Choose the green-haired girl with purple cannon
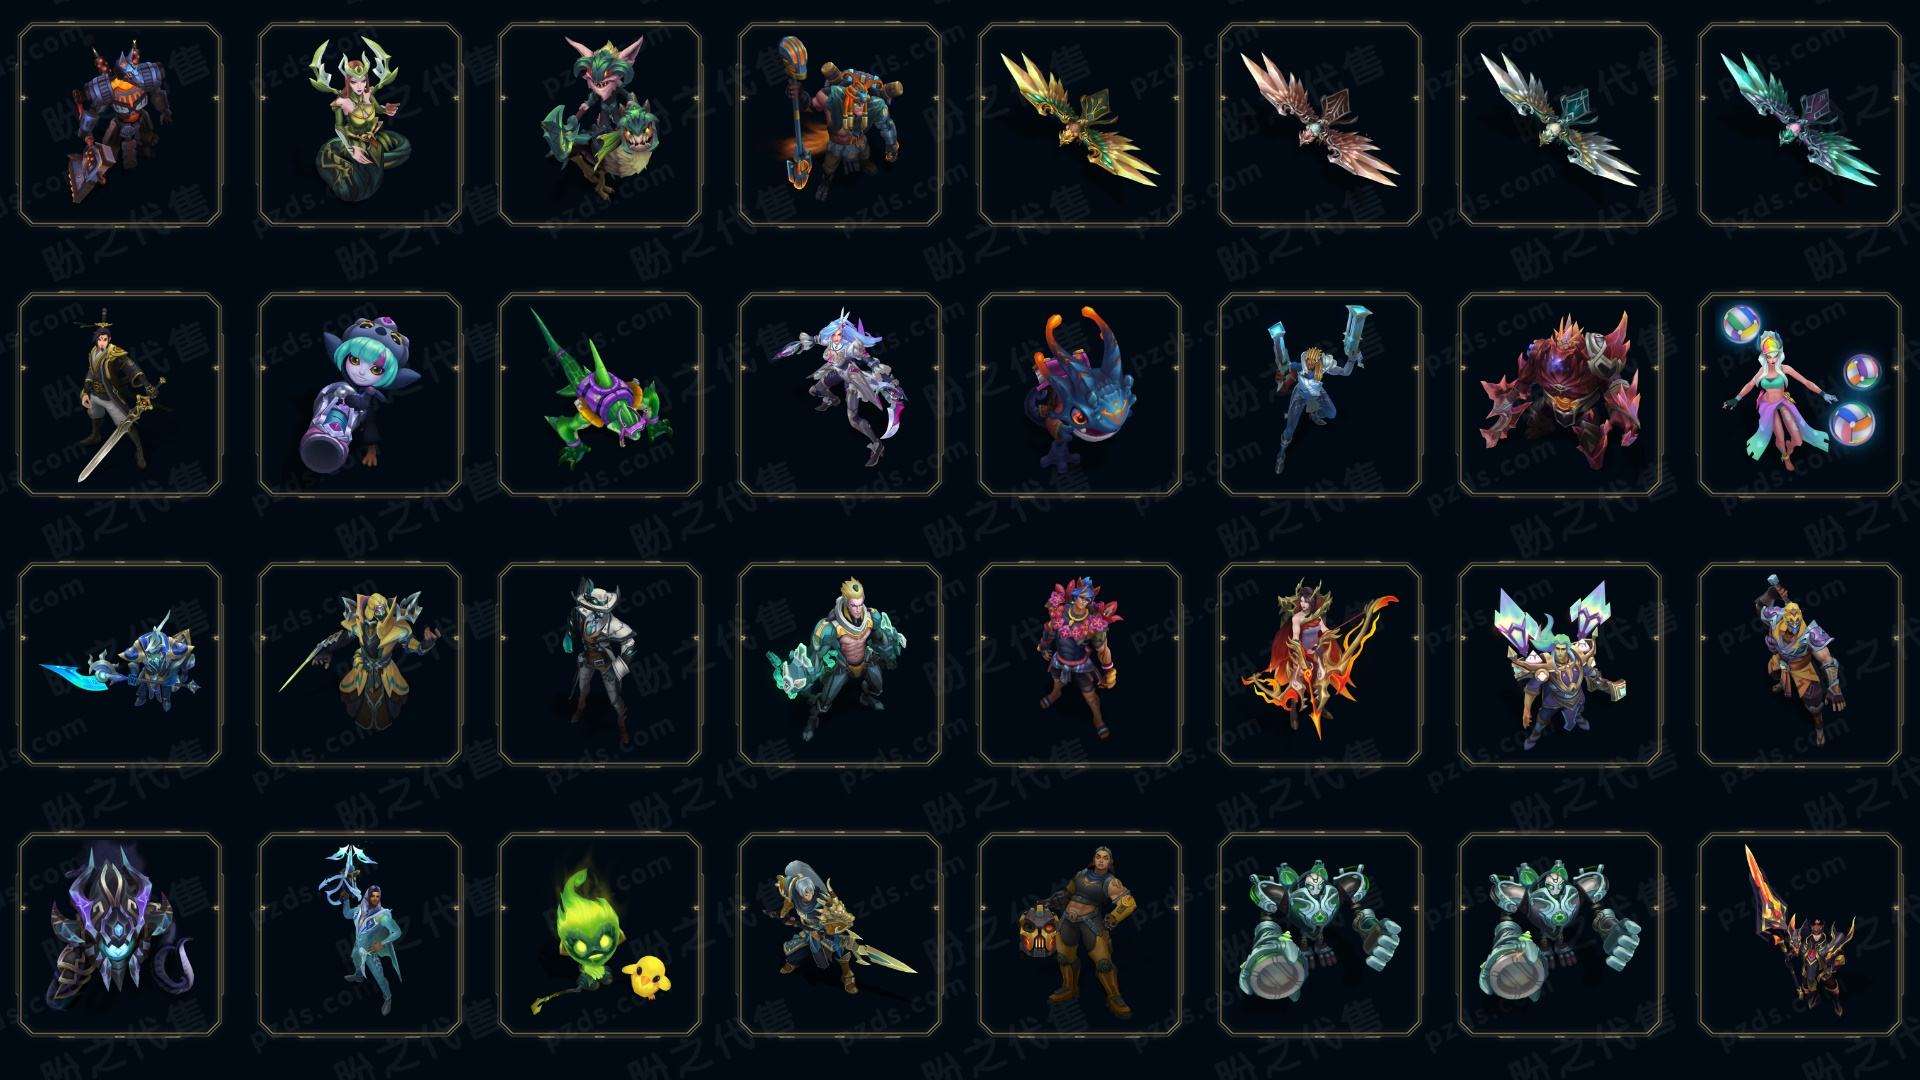The width and height of the screenshot is (1920, 1080). click(360, 394)
